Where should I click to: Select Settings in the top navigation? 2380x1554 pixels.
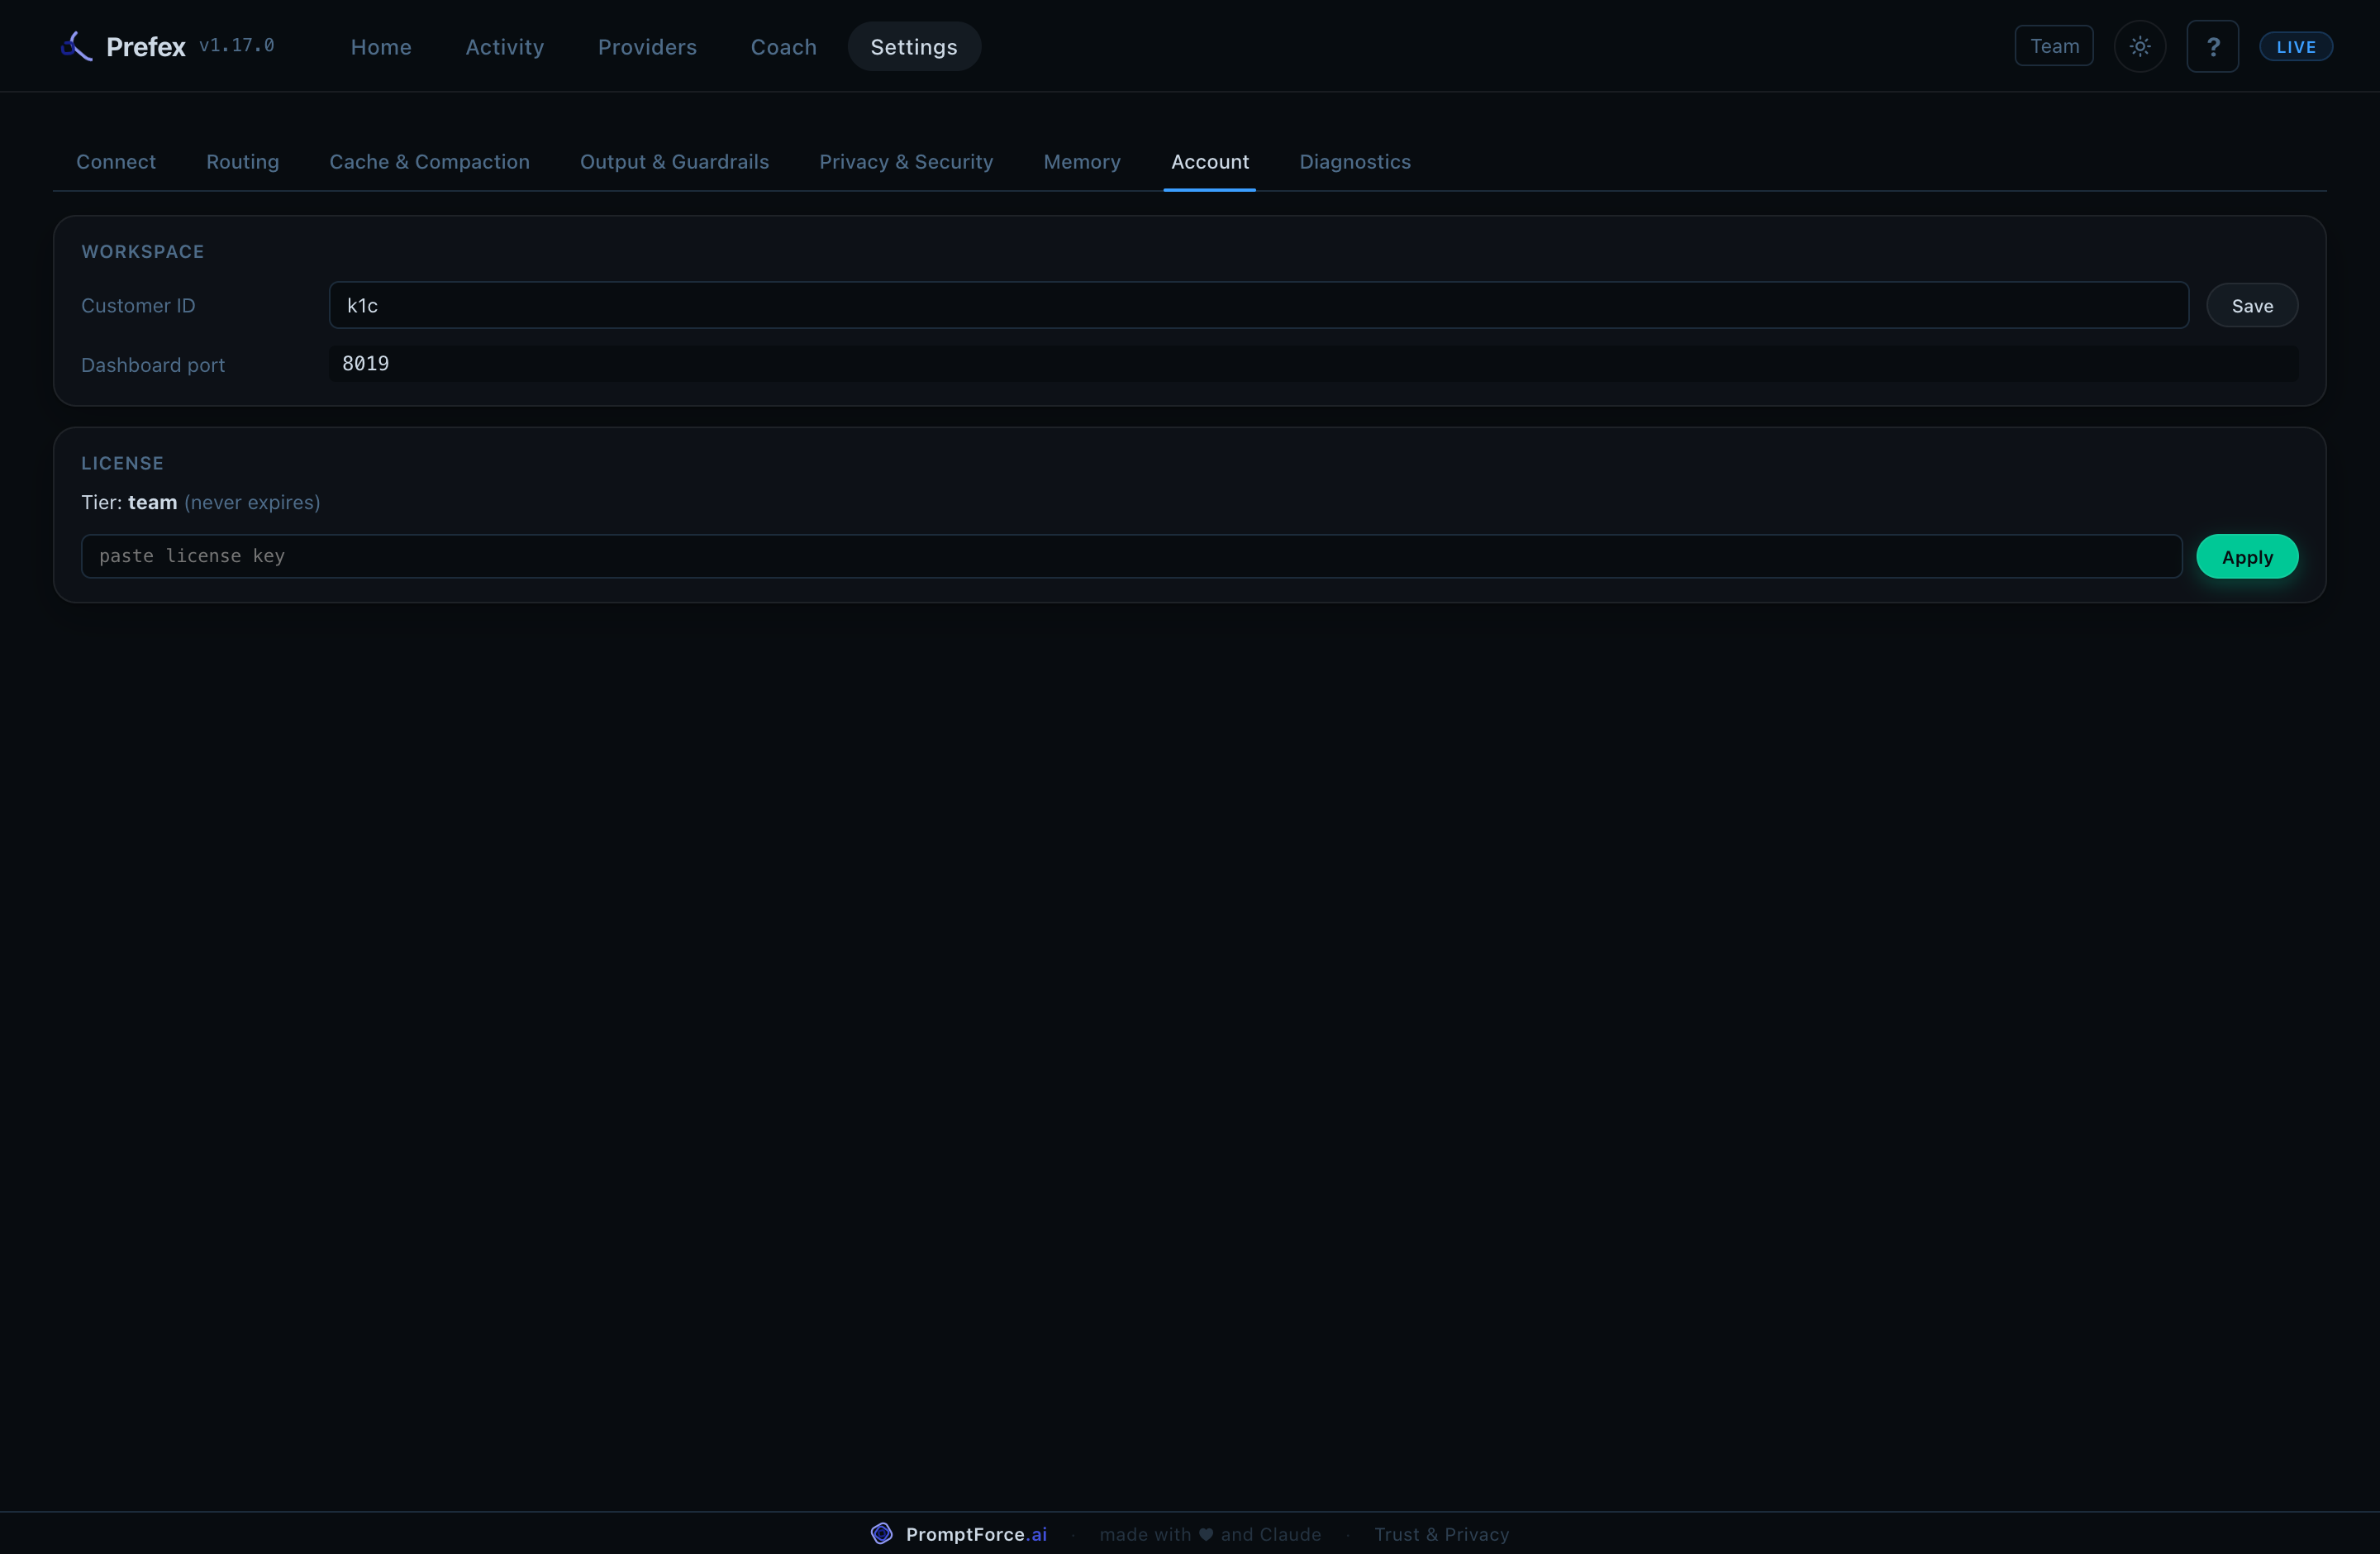click(914, 47)
